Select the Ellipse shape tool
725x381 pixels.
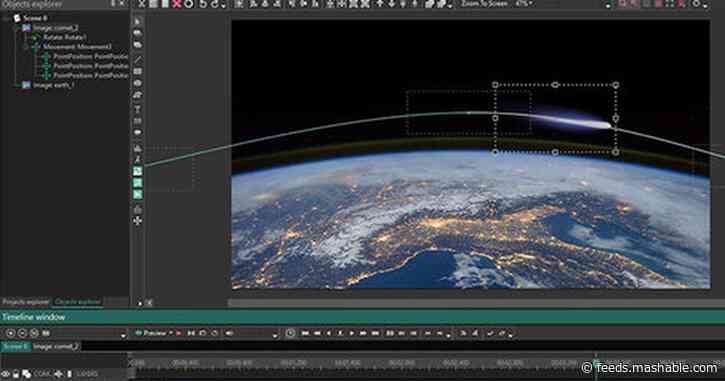click(138, 84)
